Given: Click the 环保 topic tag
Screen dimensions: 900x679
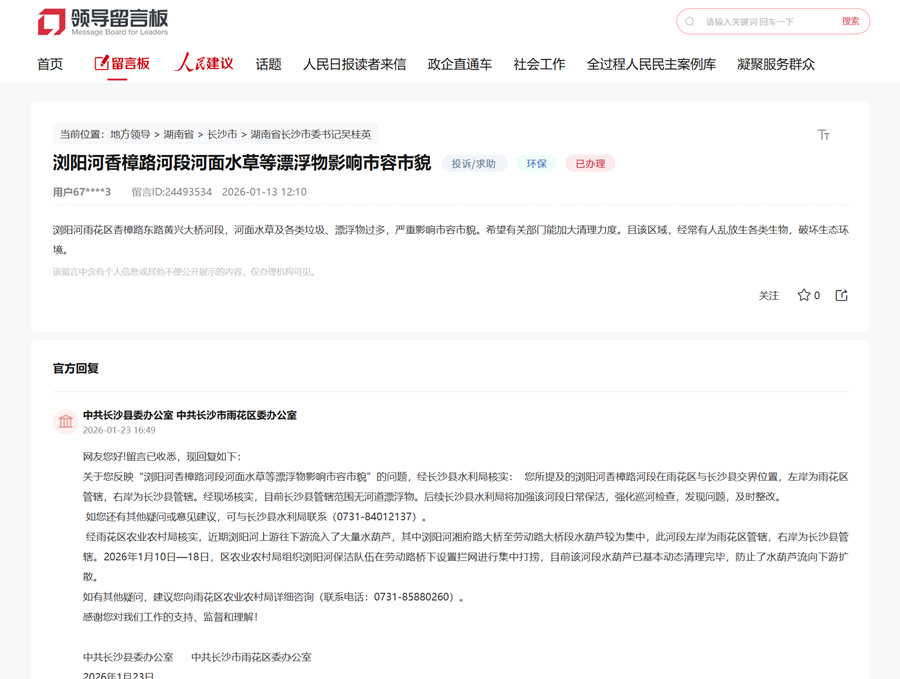Looking at the screenshot, I should (x=535, y=162).
